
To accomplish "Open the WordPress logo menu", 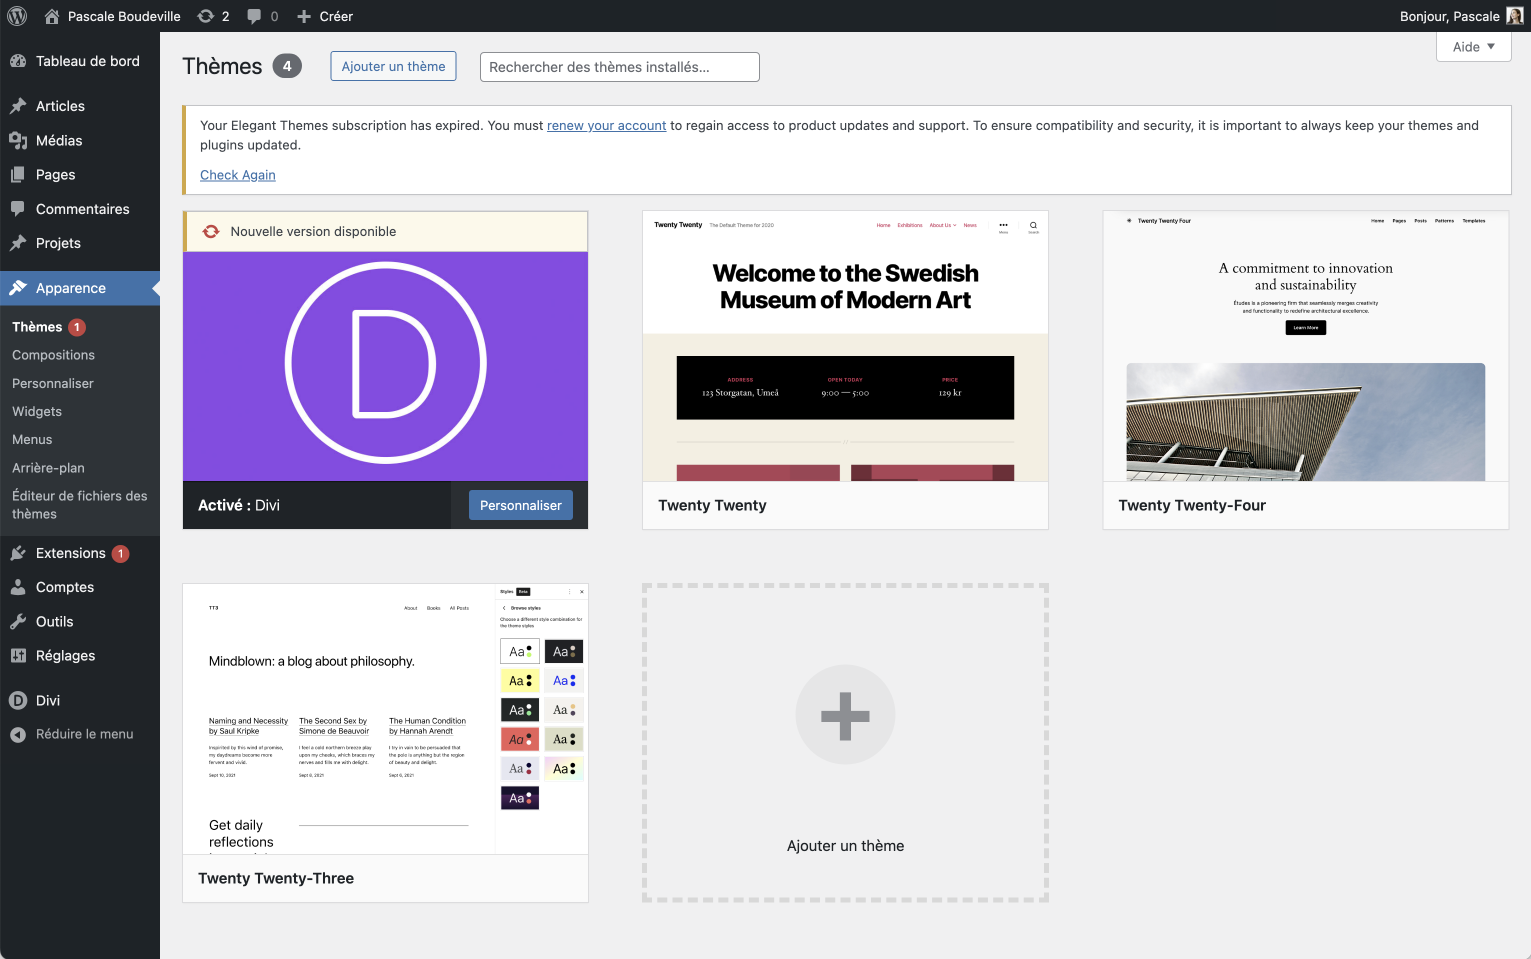I will pyautogui.click(x=17, y=16).
